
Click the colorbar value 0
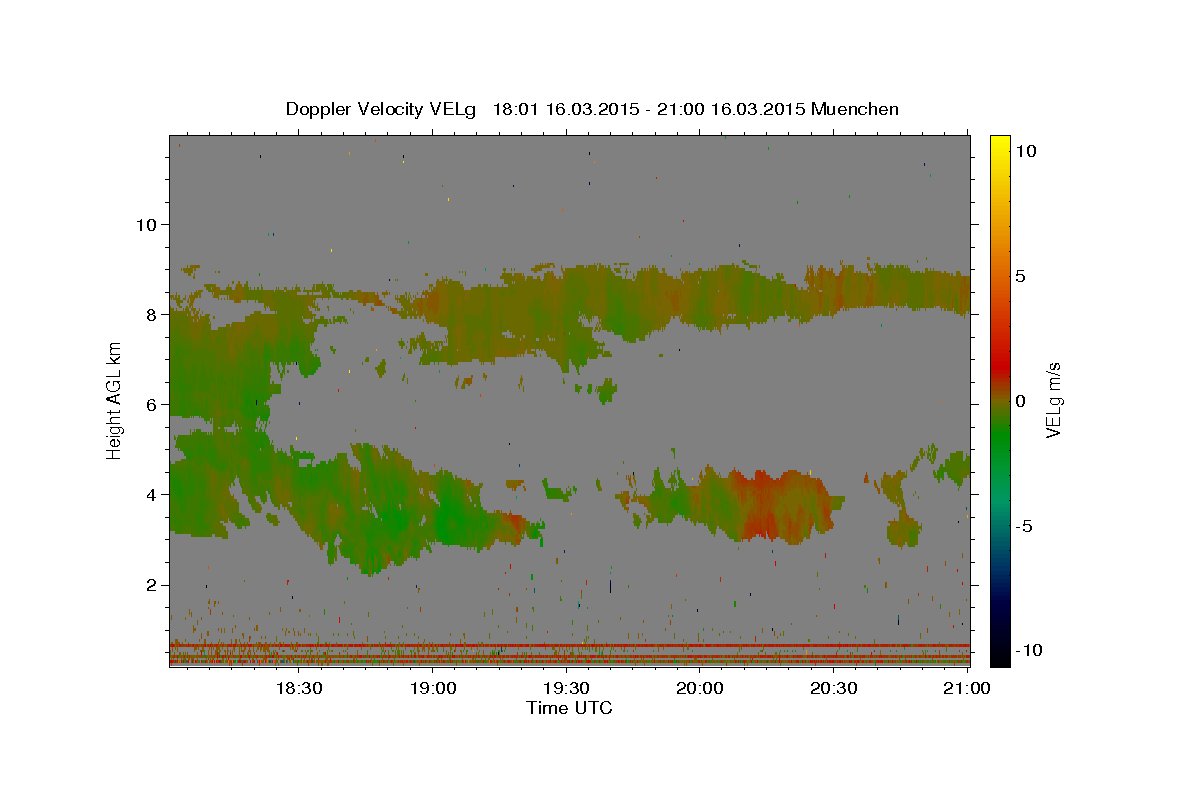(x=1020, y=401)
